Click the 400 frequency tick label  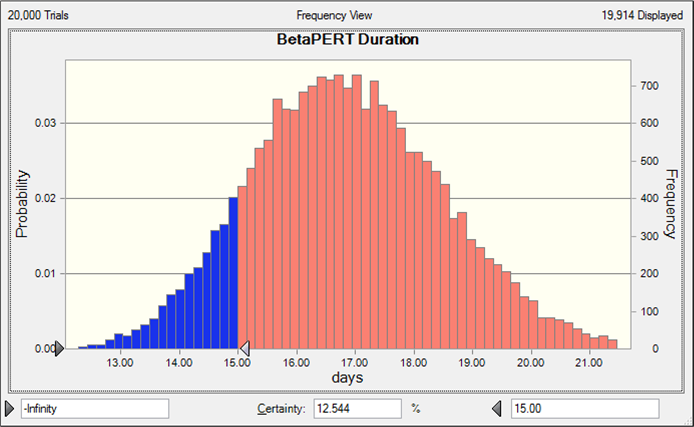[649, 198]
